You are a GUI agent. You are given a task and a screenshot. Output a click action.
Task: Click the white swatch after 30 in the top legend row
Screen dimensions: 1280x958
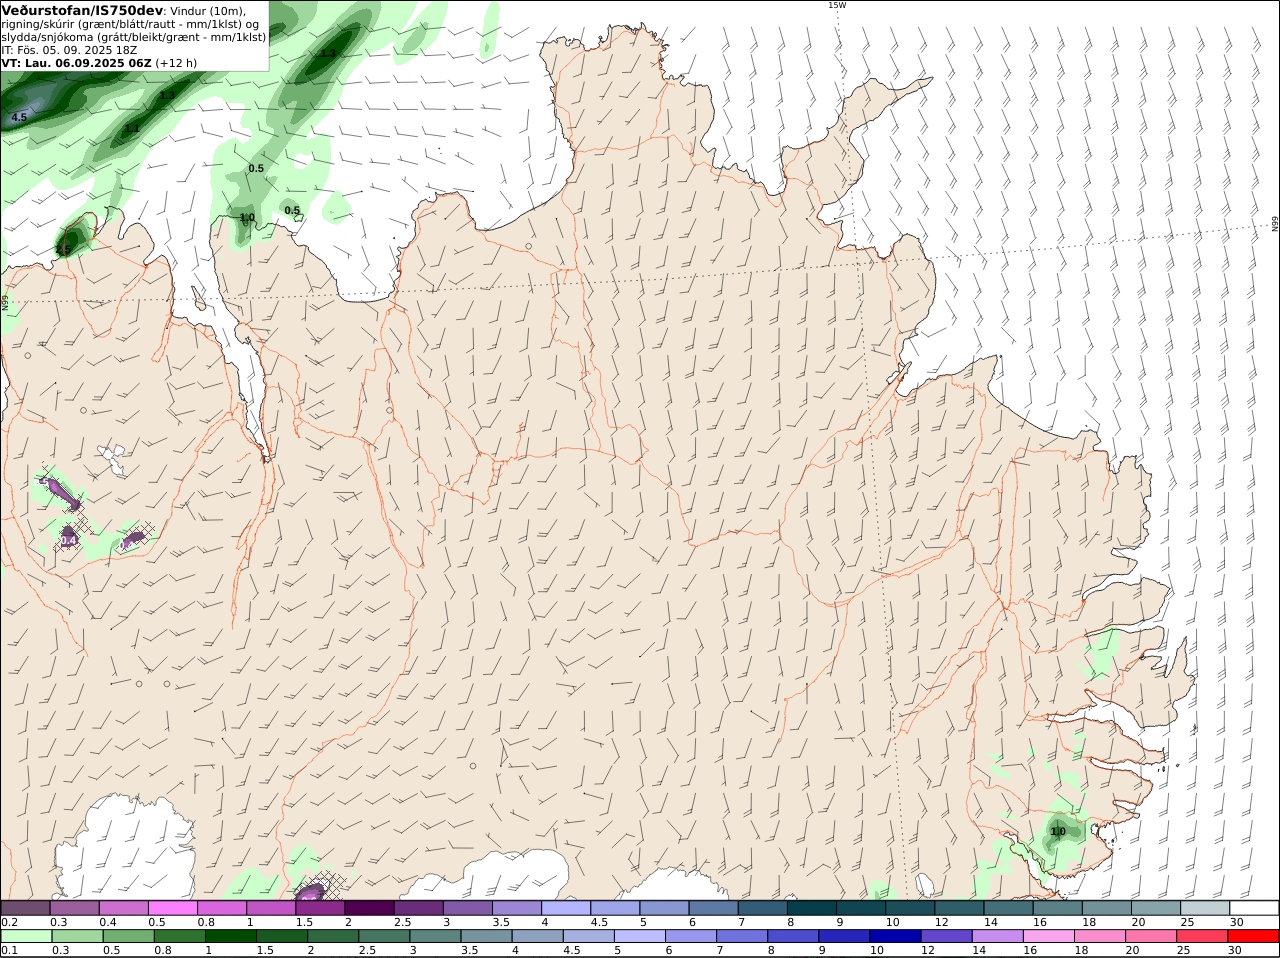1255,908
